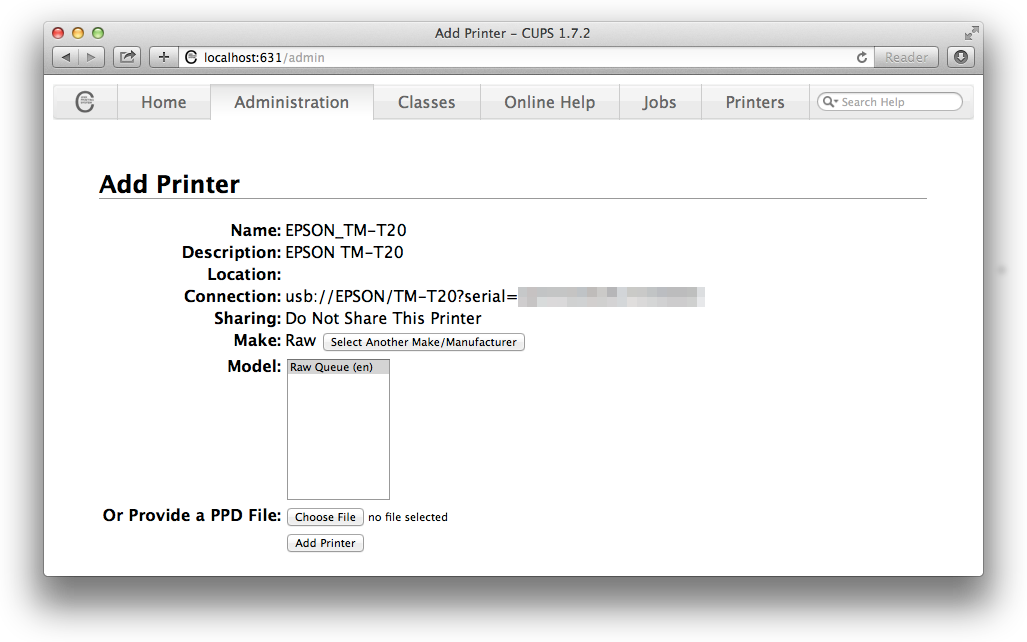Click the CUPS logo icon
Image resolution: width=1027 pixels, height=642 pixels.
85,102
